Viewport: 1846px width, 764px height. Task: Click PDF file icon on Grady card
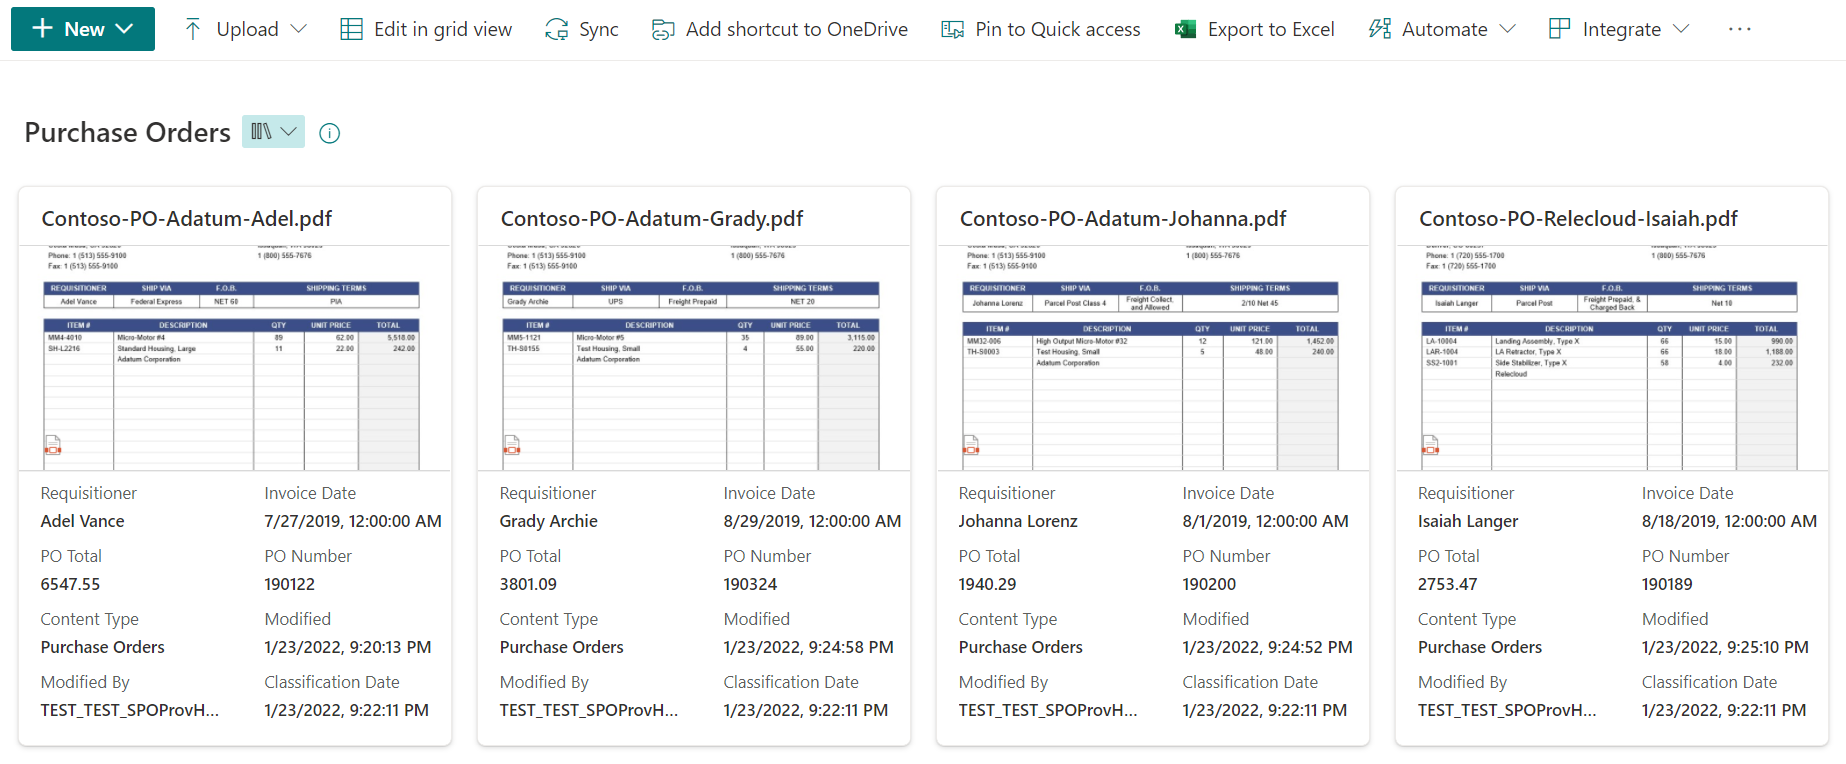coord(512,445)
